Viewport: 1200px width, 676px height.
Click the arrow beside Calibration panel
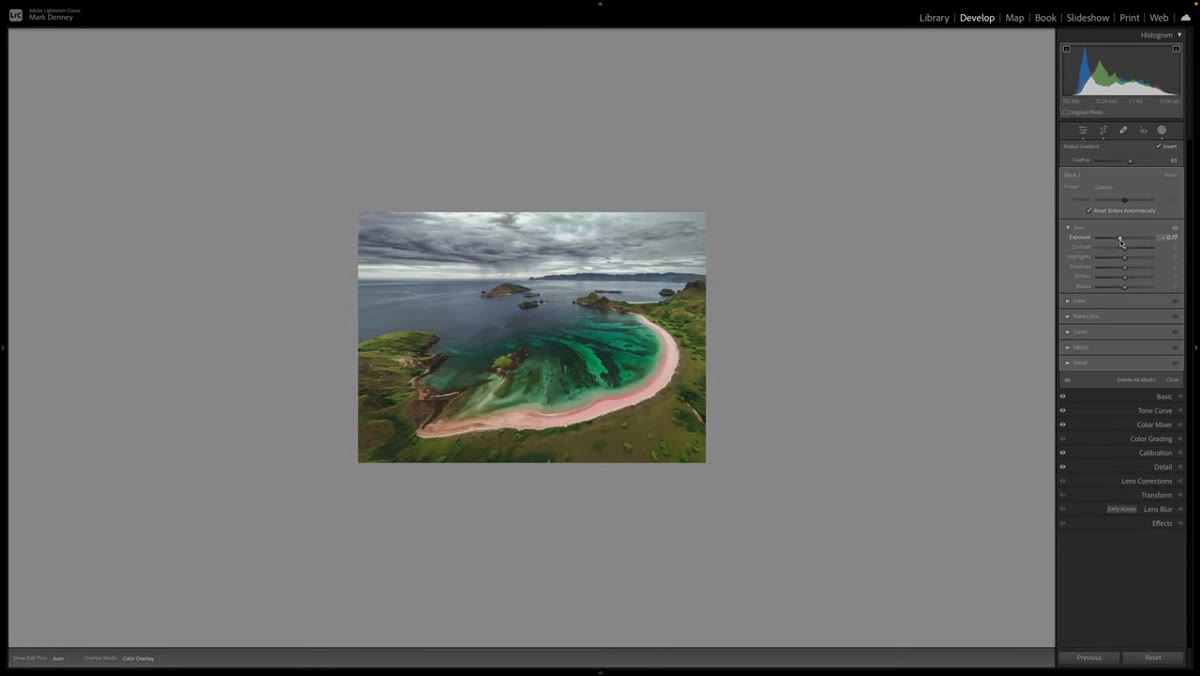coord(1180,453)
